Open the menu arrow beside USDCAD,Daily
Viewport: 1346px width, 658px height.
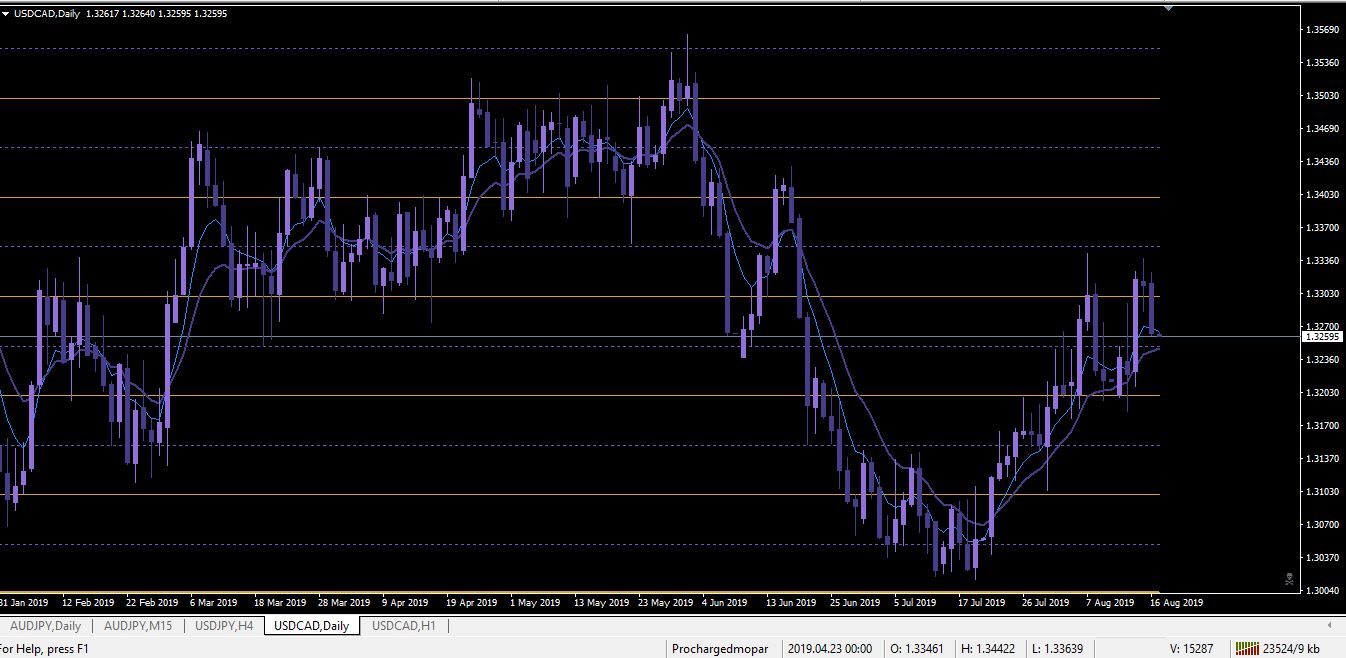[x=6, y=14]
